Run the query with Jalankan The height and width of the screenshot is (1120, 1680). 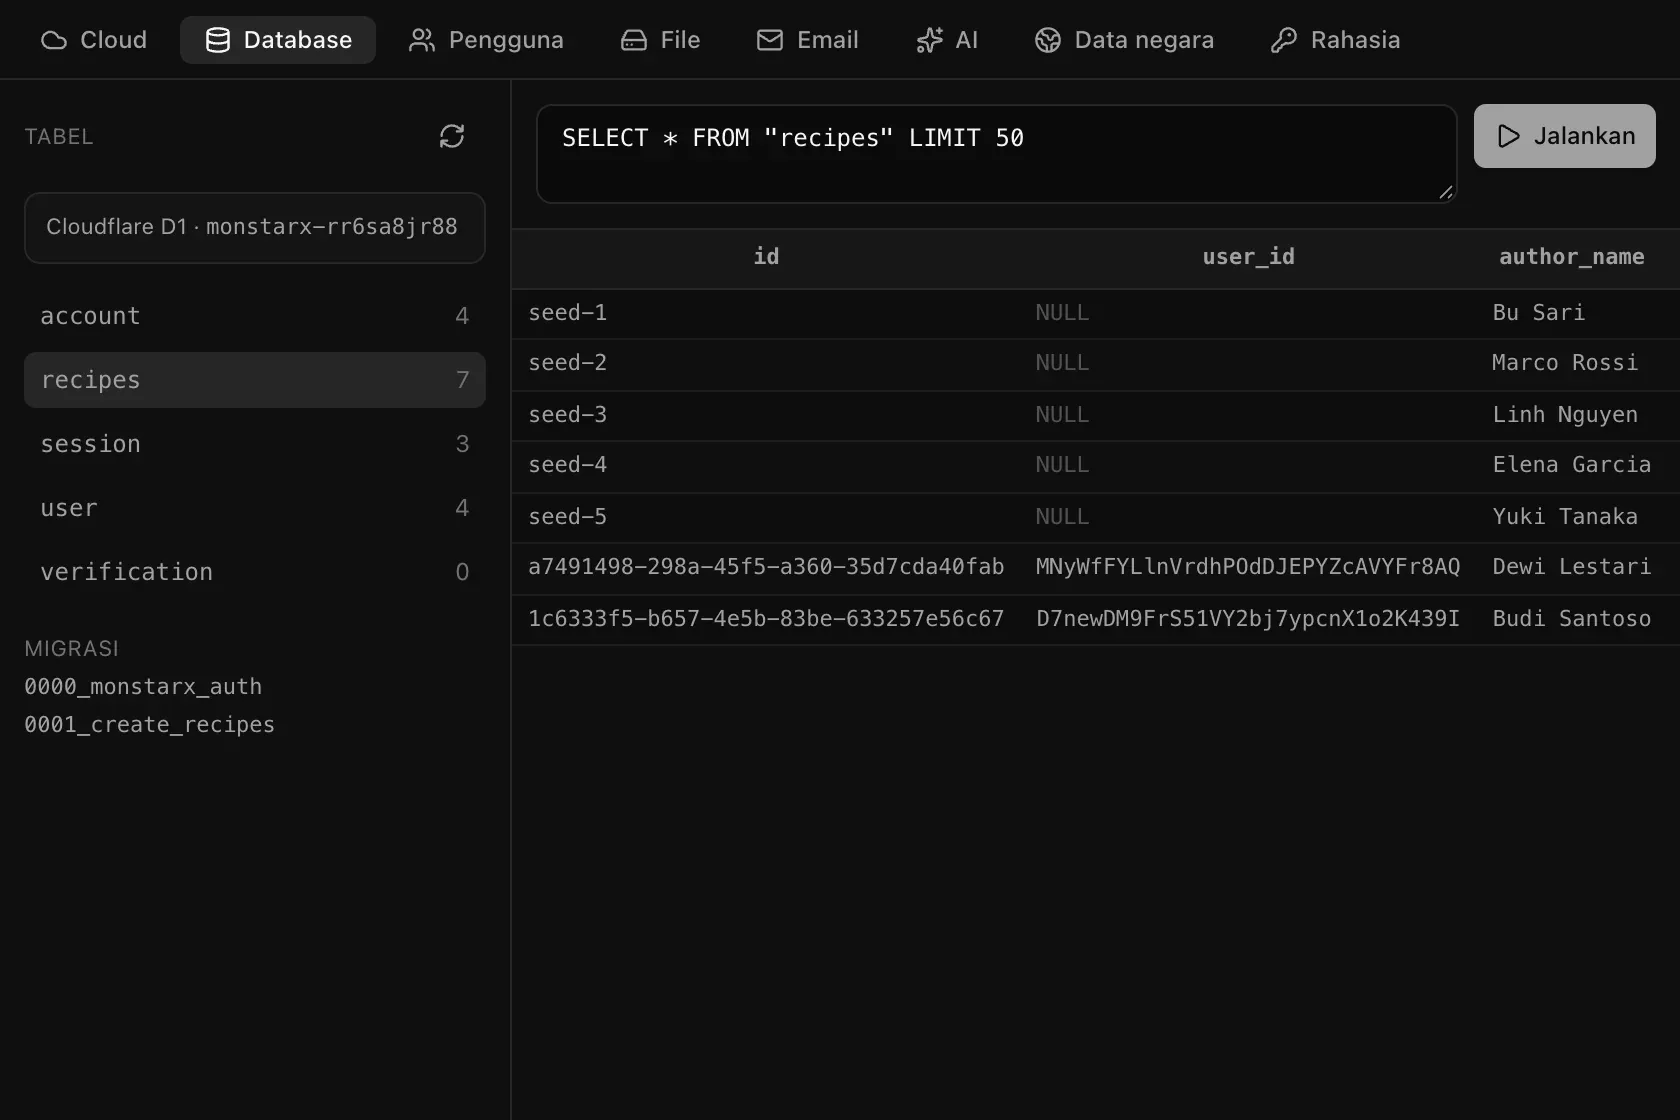click(x=1565, y=136)
